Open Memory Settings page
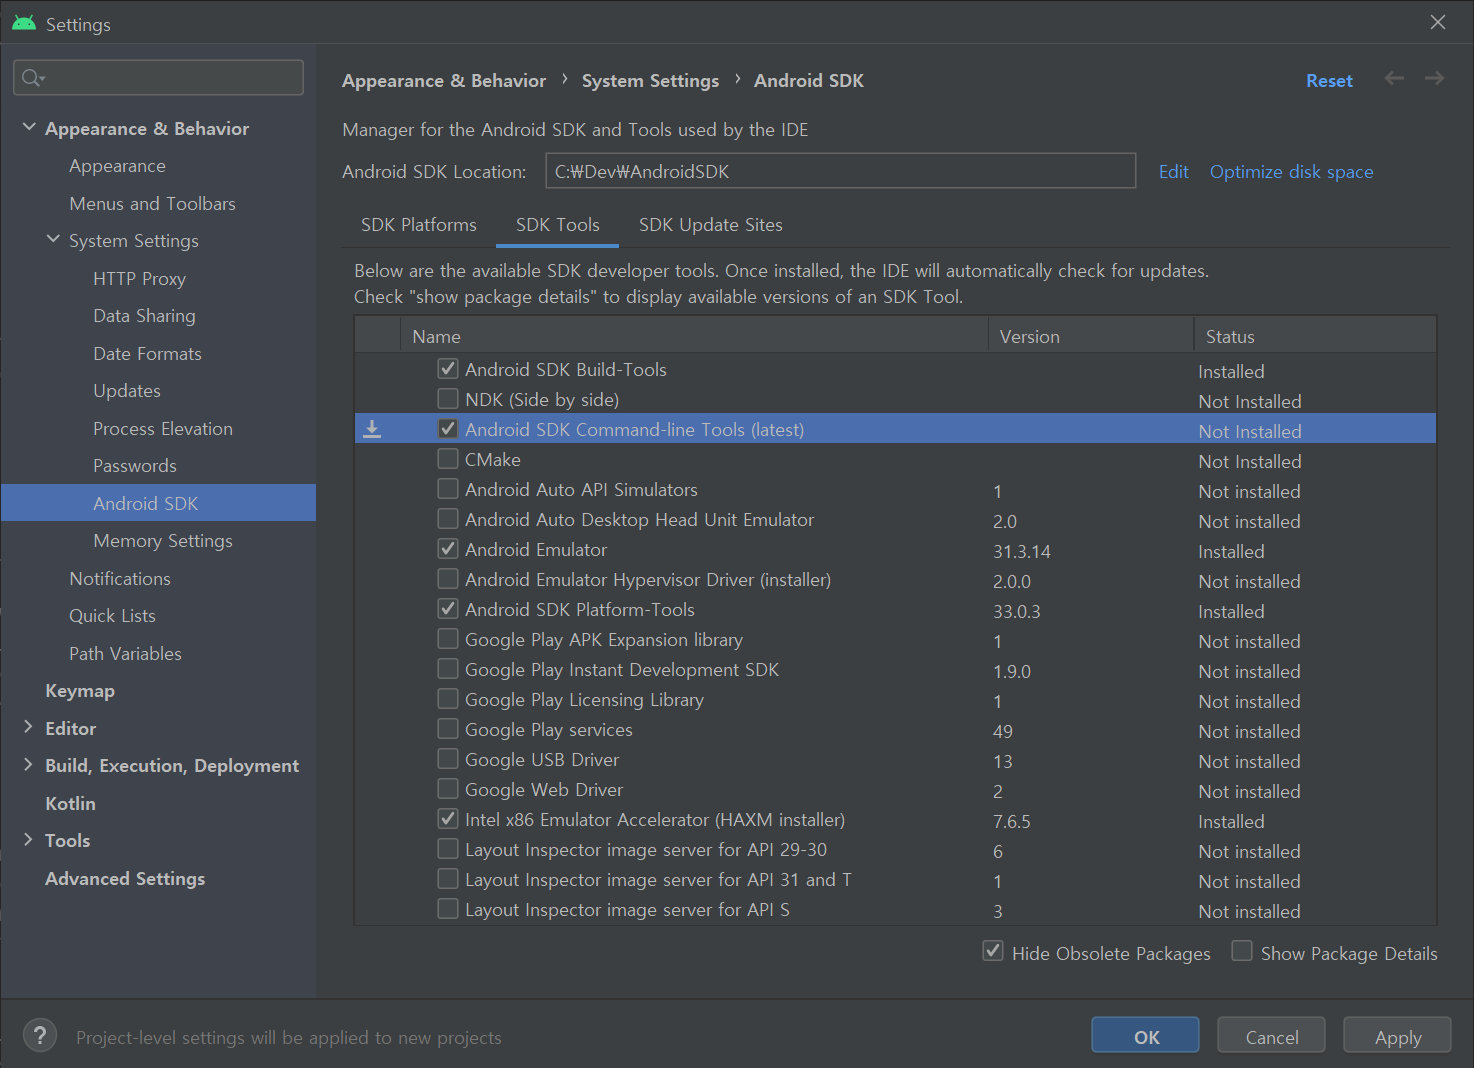The image size is (1474, 1068). 163,541
